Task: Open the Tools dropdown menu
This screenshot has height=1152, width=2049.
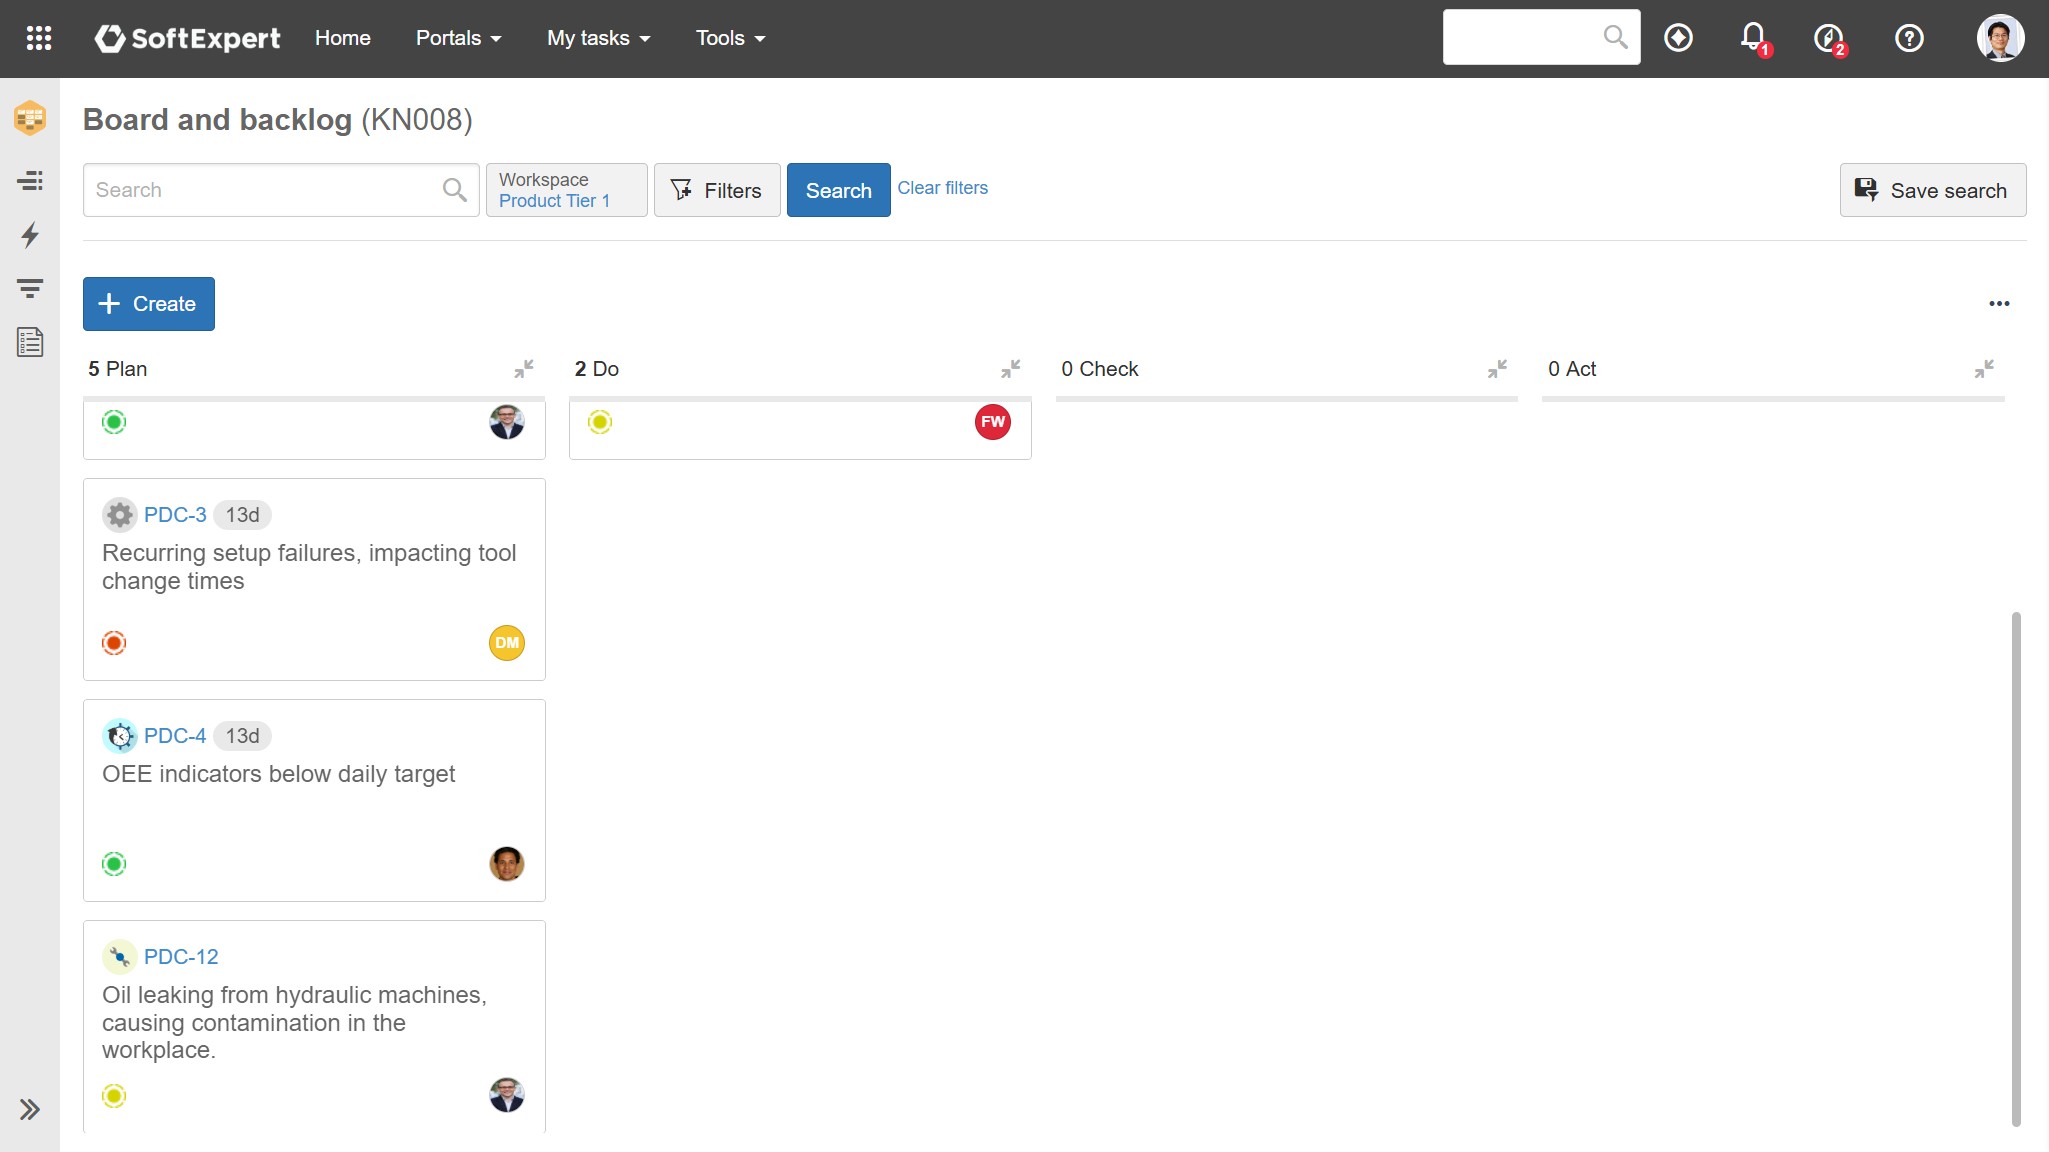Action: click(730, 38)
